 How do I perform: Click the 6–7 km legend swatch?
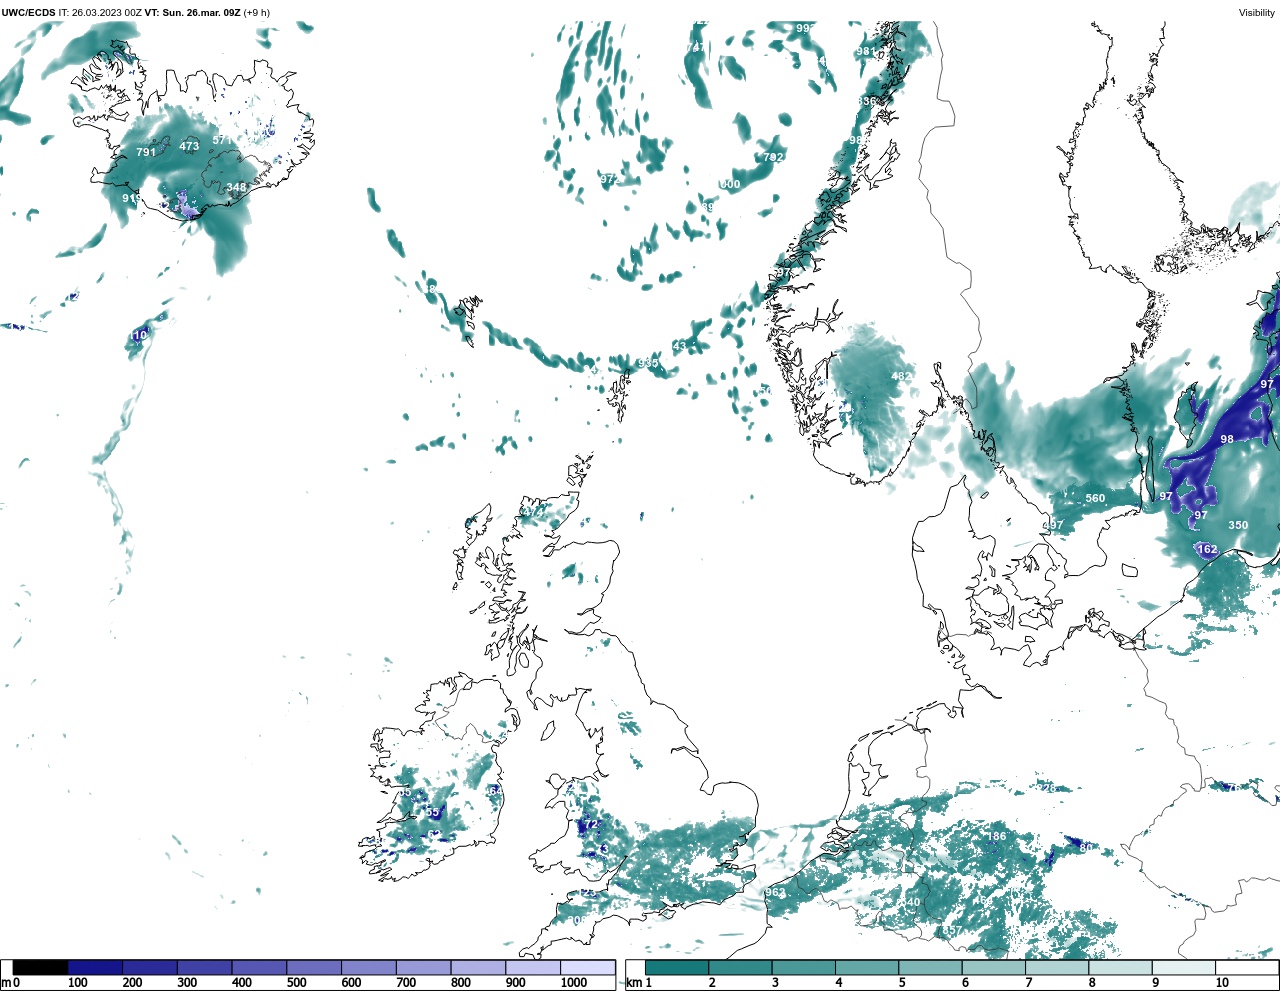[x=993, y=967]
